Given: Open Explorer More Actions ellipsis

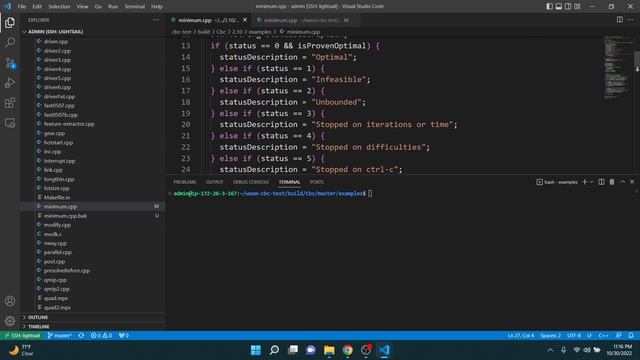Looking at the screenshot, I should pyautogui.click(x=156, y=20).
